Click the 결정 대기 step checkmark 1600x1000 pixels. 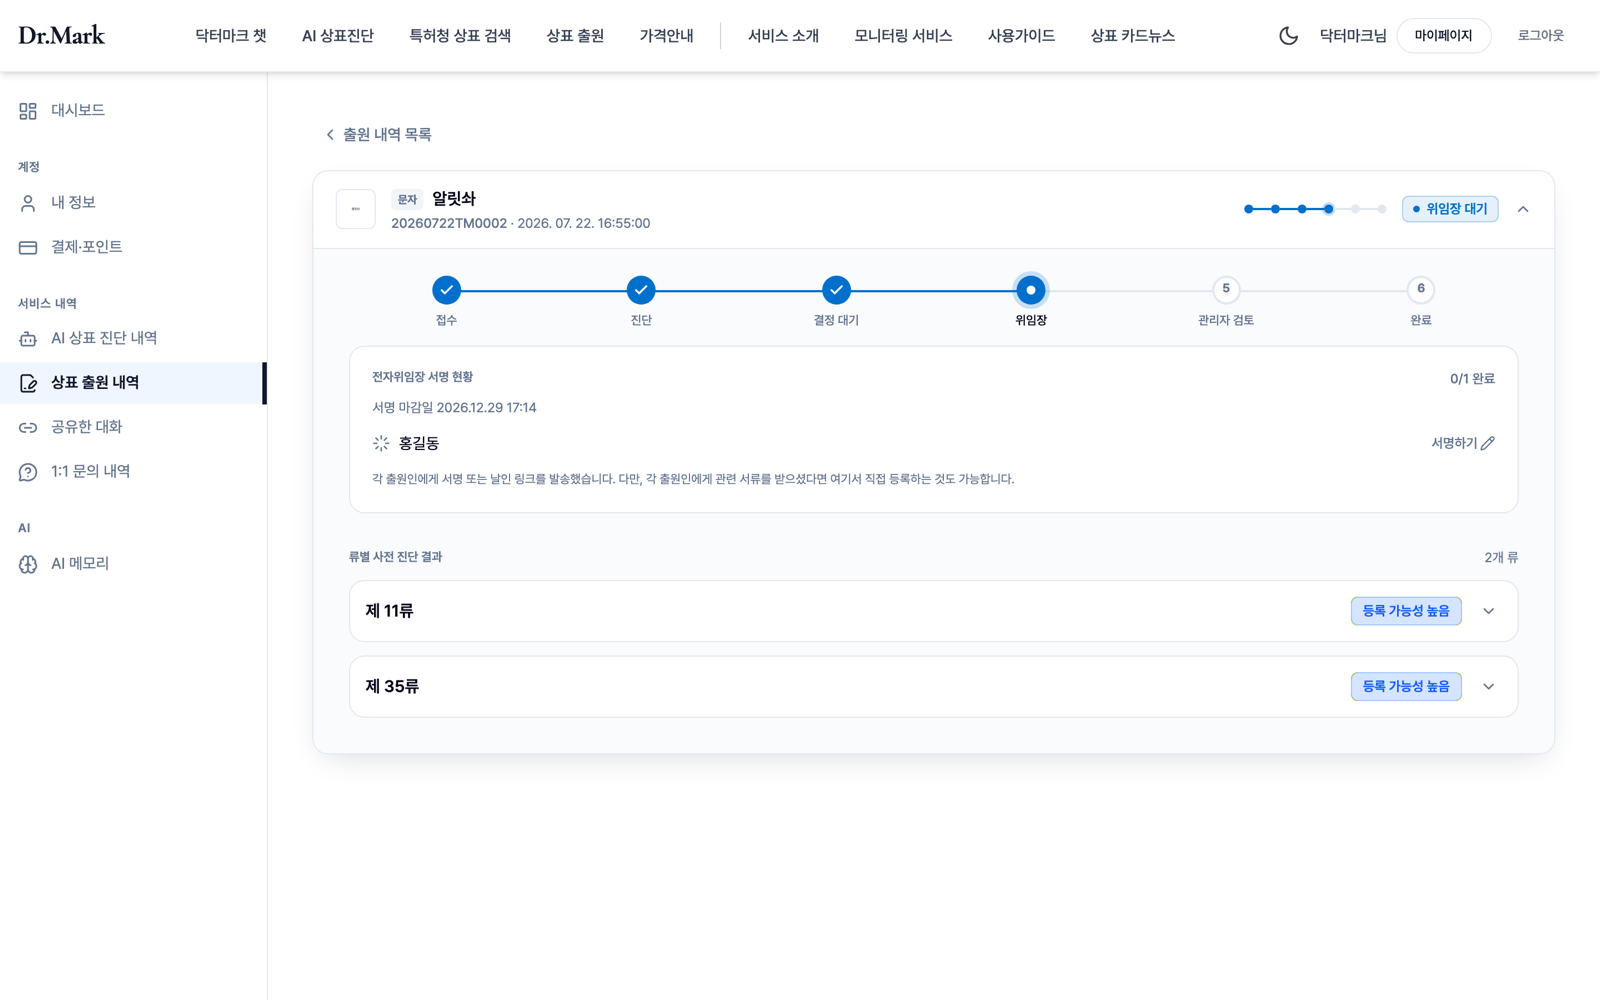[x=836, y=290]
